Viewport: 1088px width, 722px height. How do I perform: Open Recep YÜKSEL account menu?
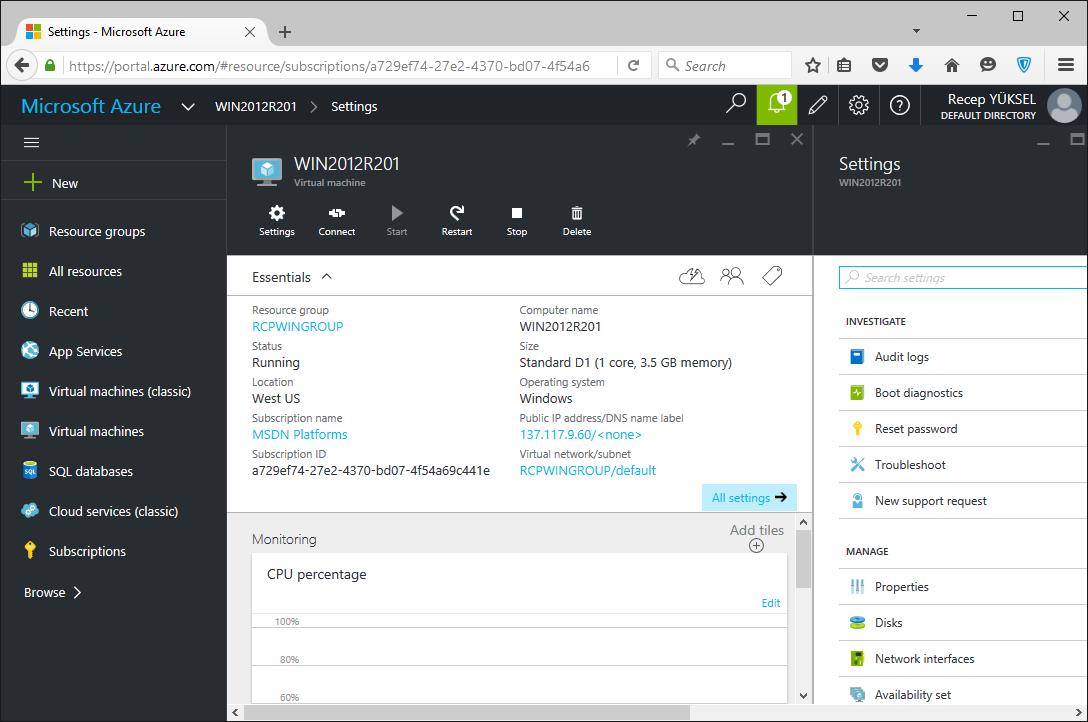[1010, 105]
